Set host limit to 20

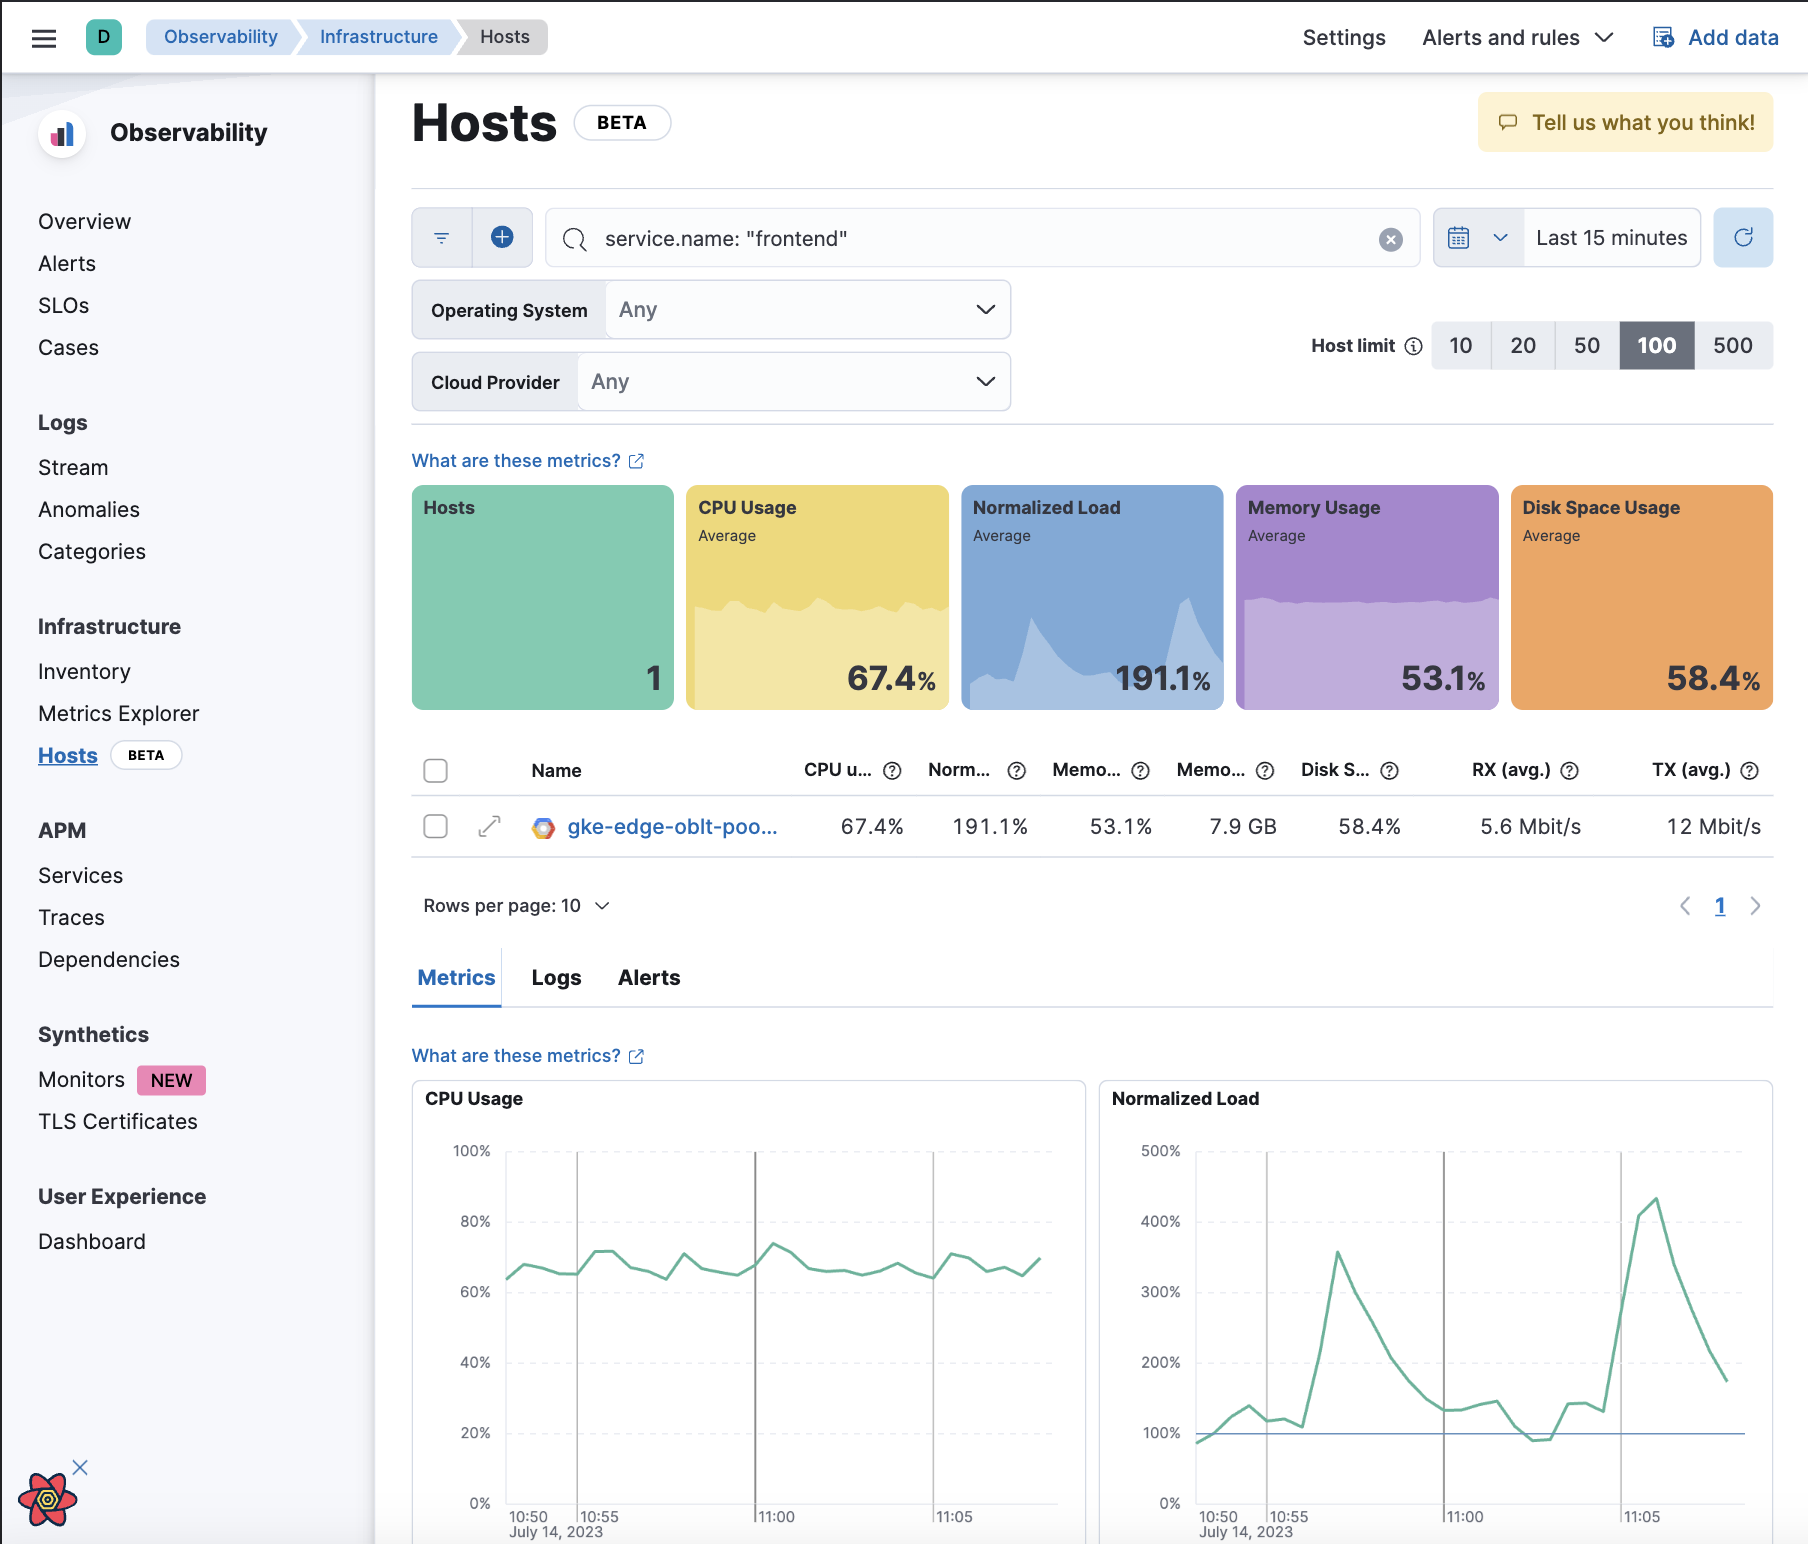point(1523,346)
